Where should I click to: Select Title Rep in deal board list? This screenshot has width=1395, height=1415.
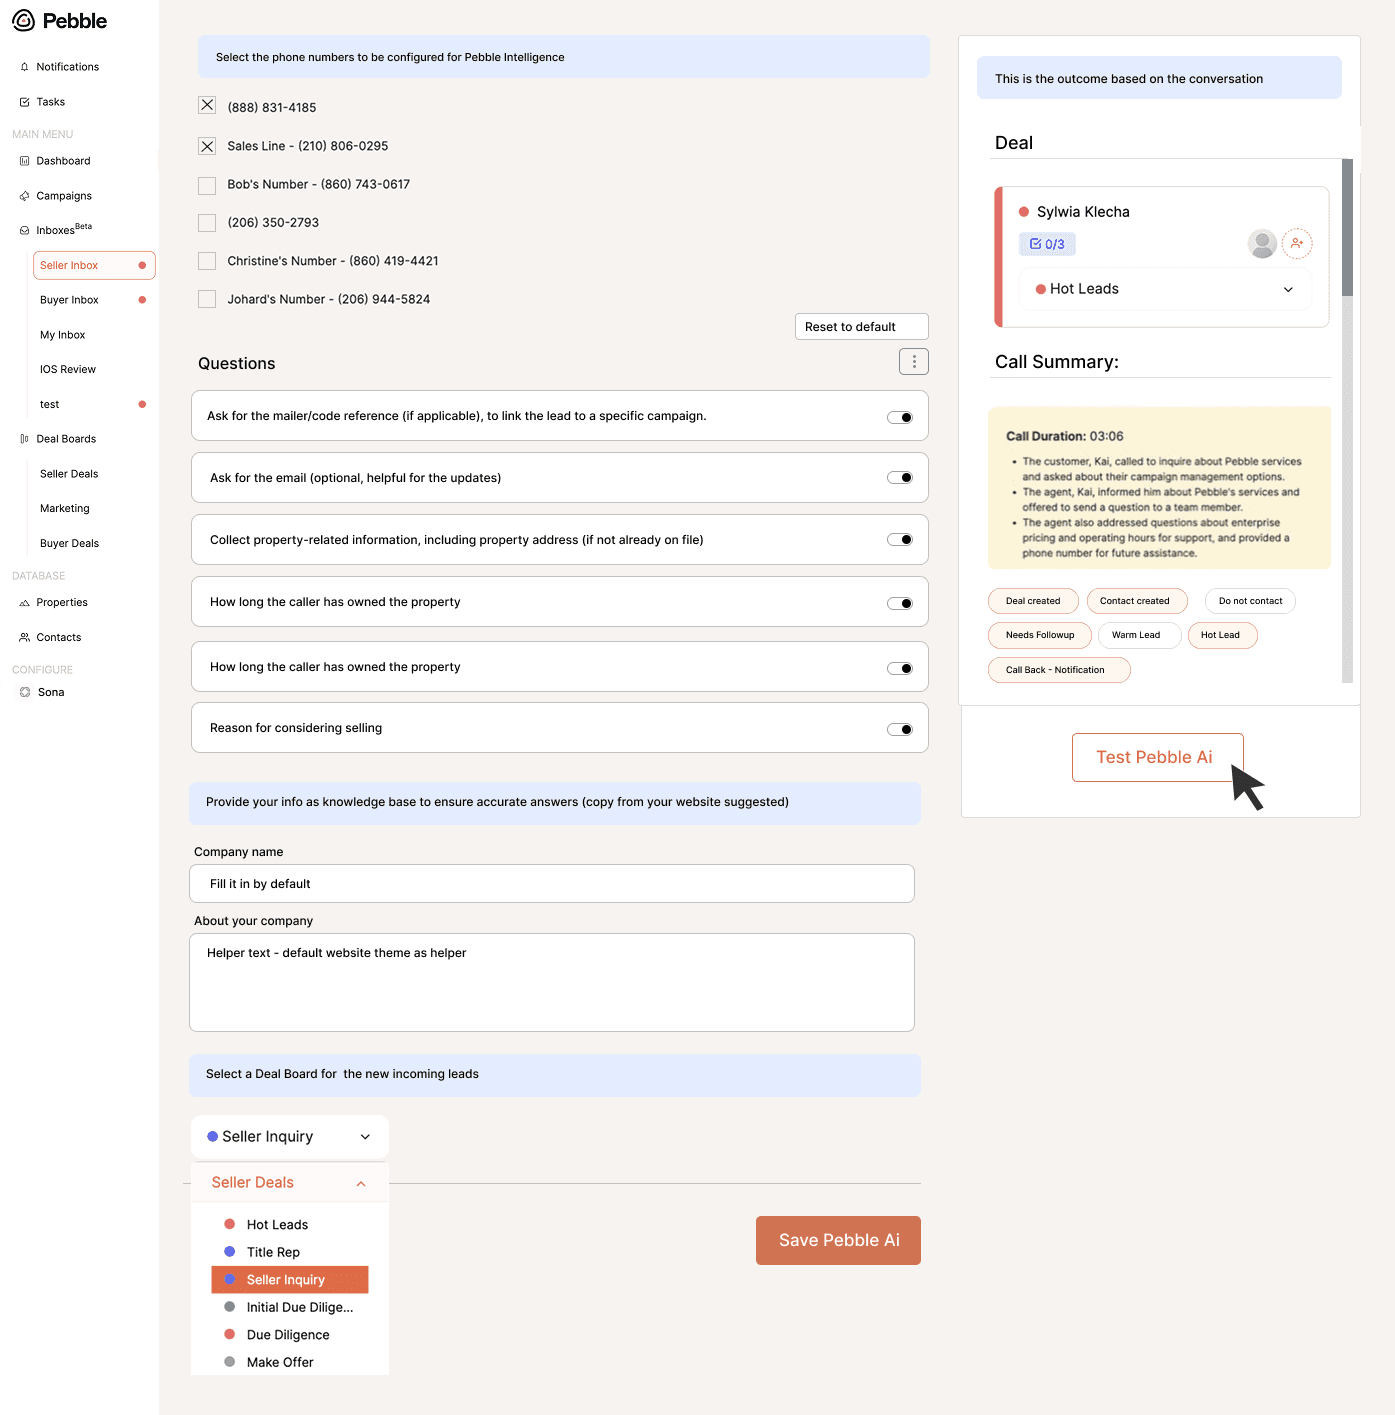click(x=273, y=1252)
